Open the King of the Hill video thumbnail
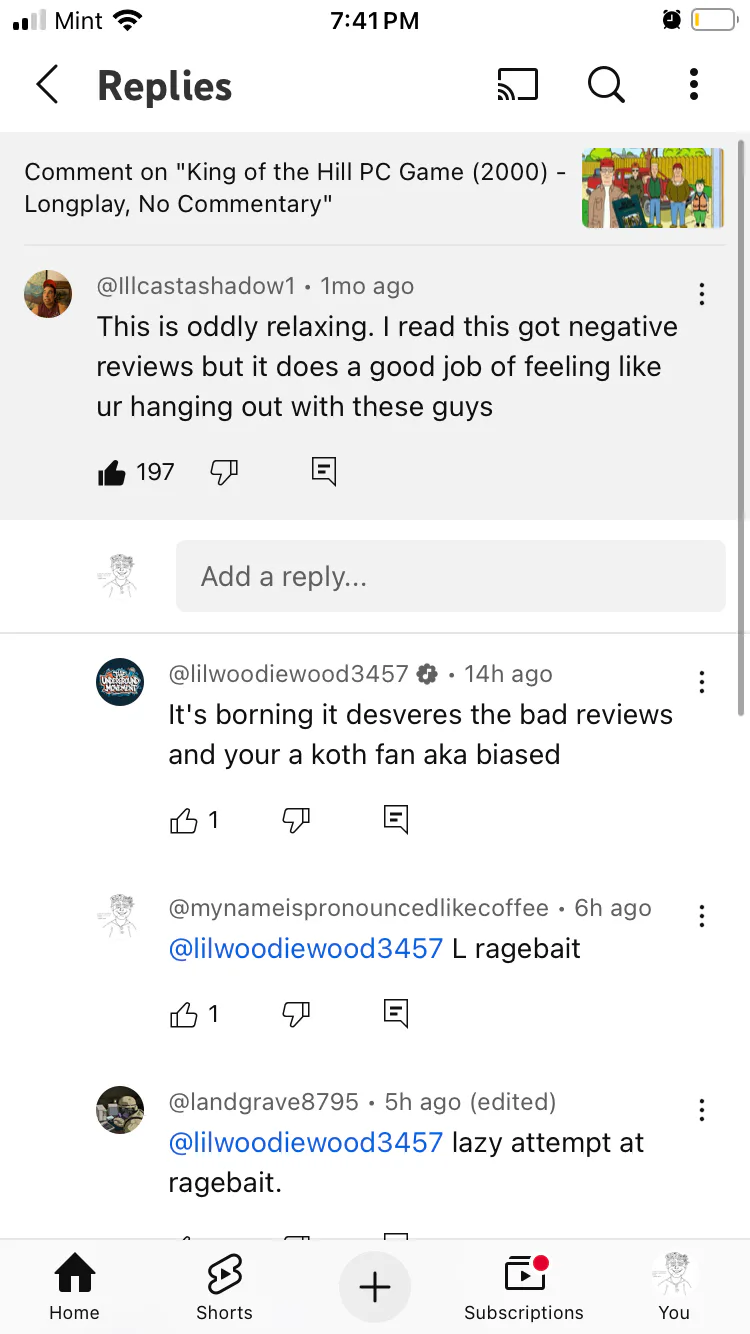Viewport: 750px width, 1334px height. pos(653,188)
